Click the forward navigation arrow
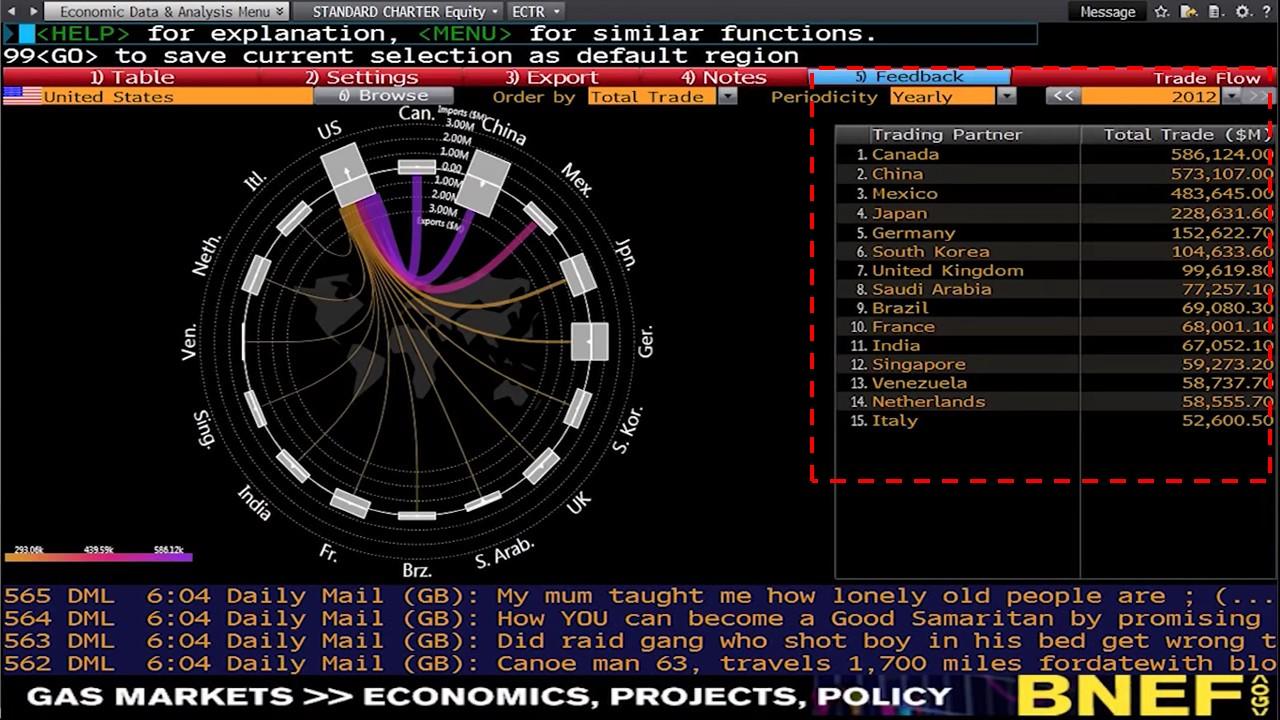The image size is (1280, 720). point(33,12)
